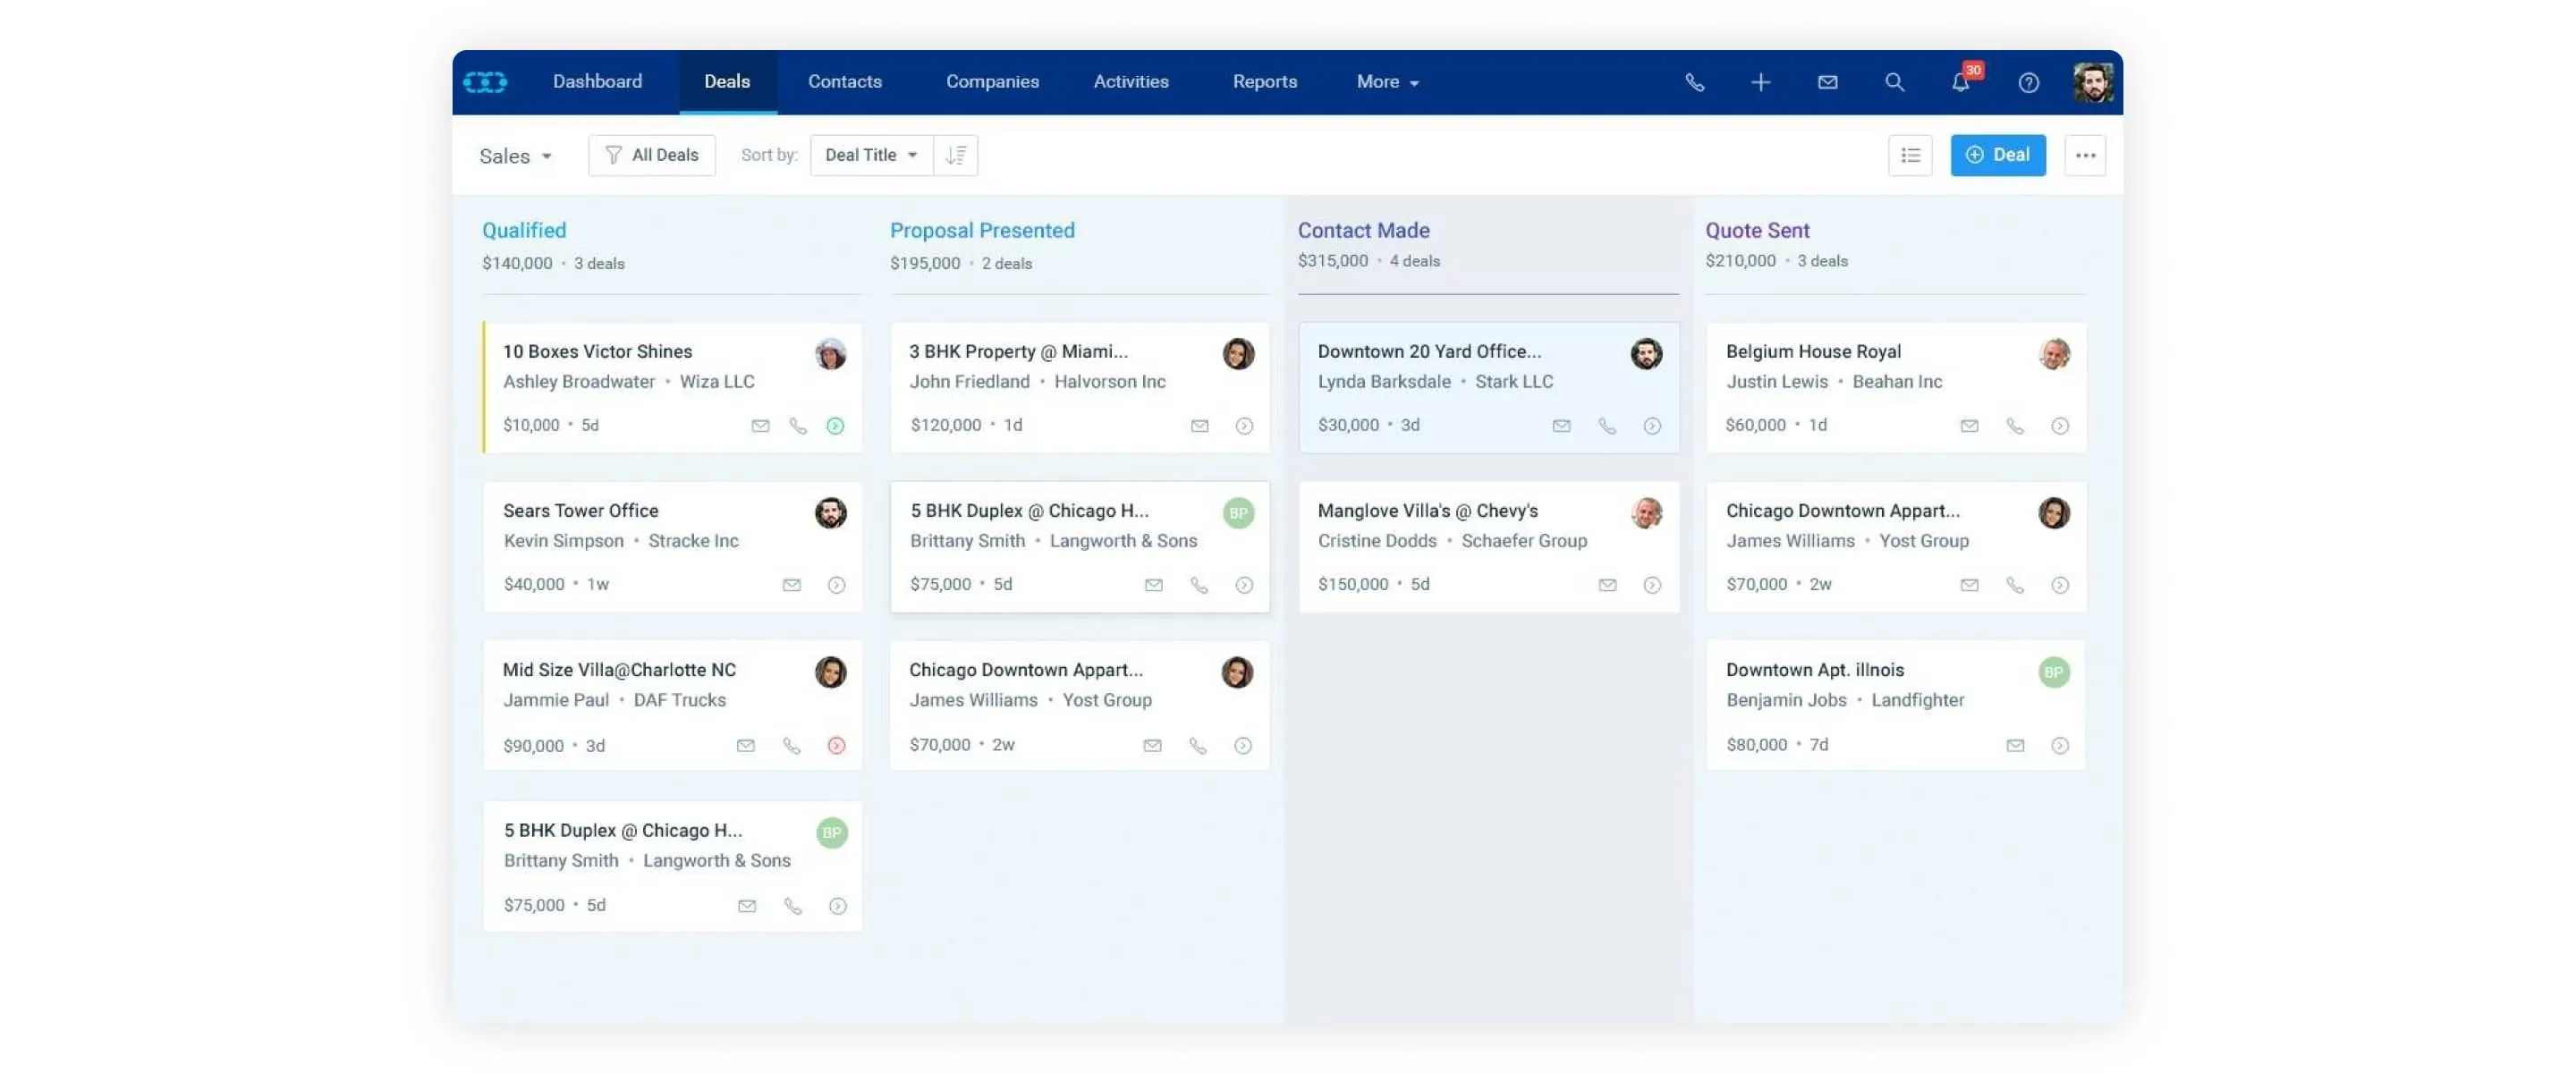Toggle the sort order direction icon
Viewport: 2576px width, 1073px height.
tap(956, 155)
